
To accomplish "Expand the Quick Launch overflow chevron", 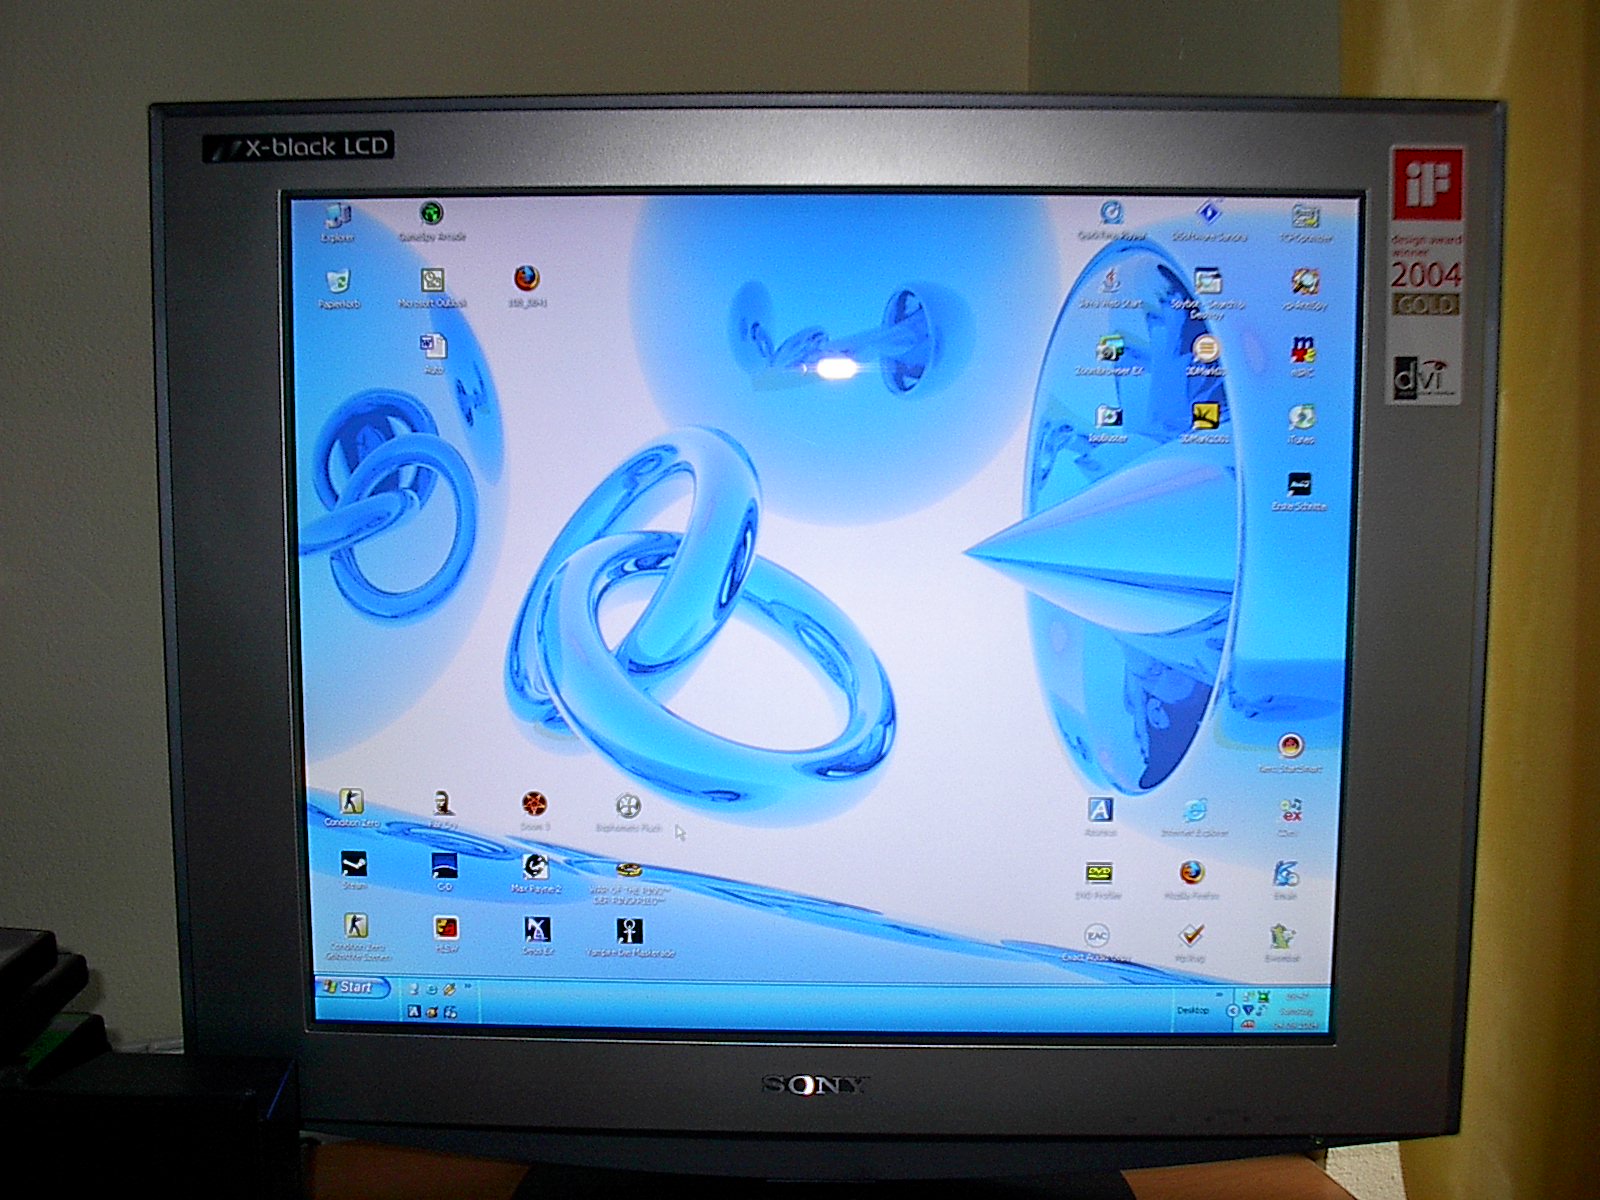I will tap(467, 987).
